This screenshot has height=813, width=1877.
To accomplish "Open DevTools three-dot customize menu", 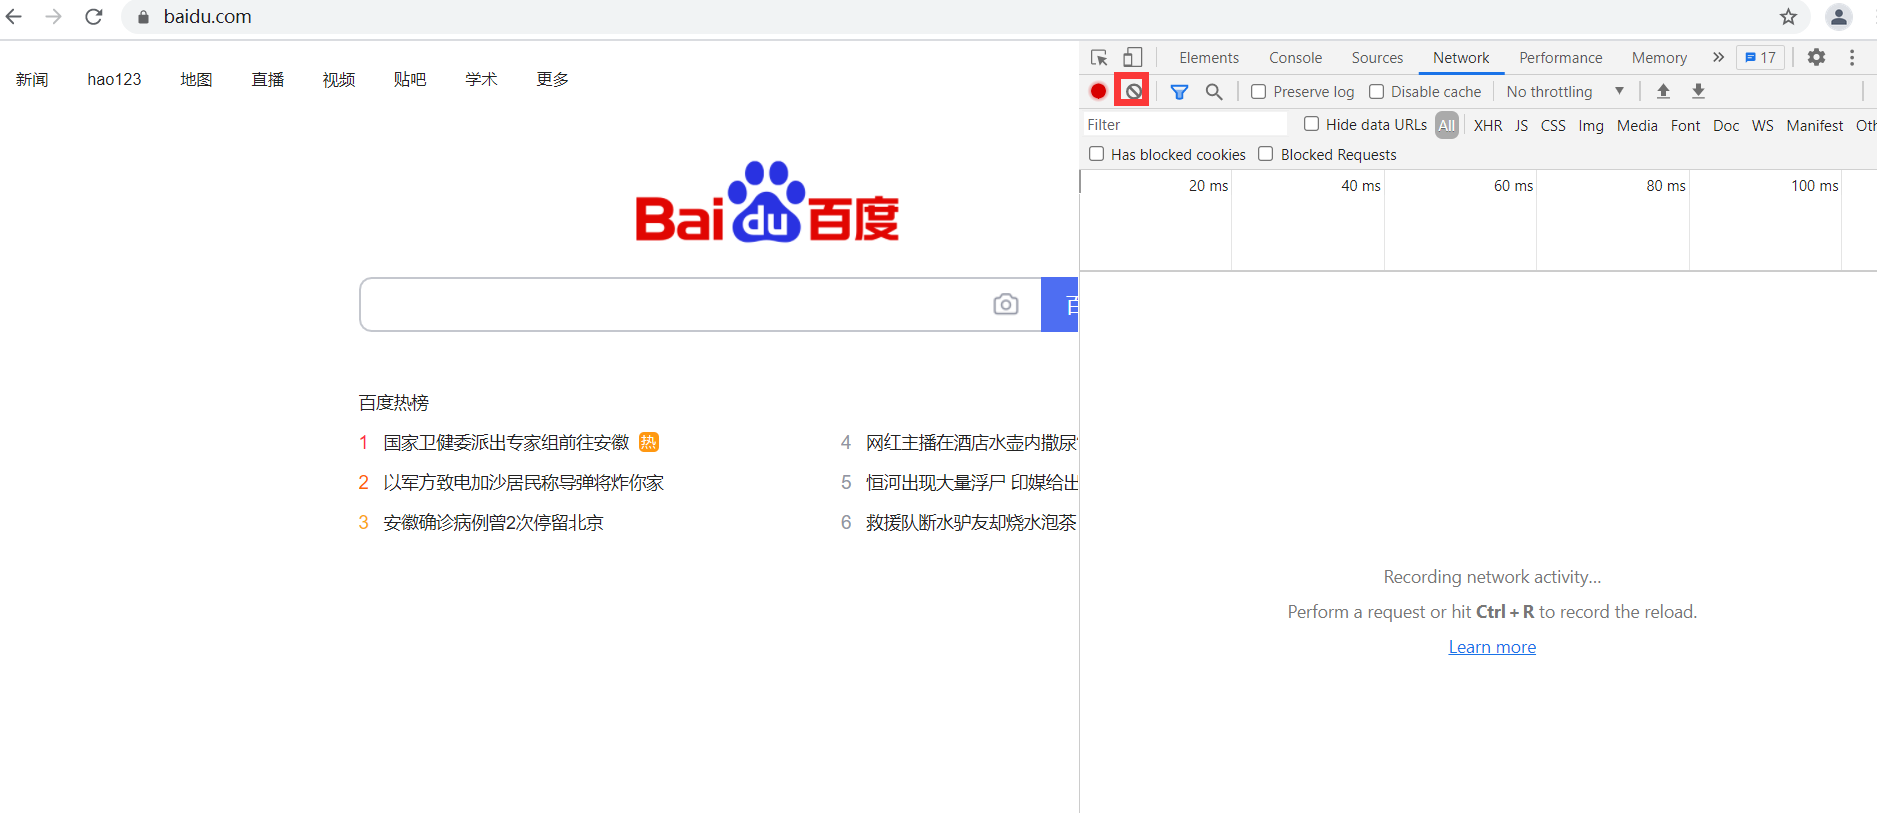I will (1852, 57).
